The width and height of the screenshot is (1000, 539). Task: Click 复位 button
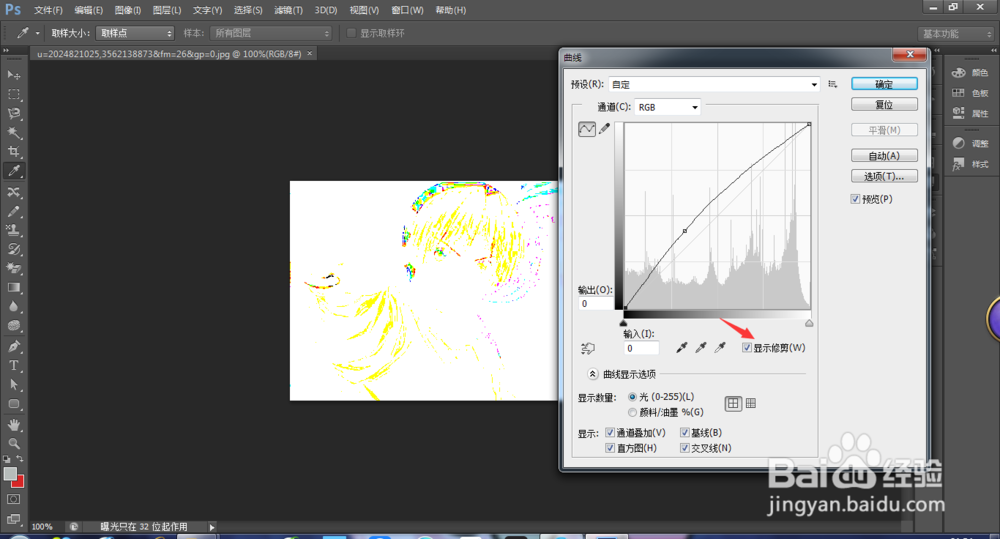pos(884,104)
